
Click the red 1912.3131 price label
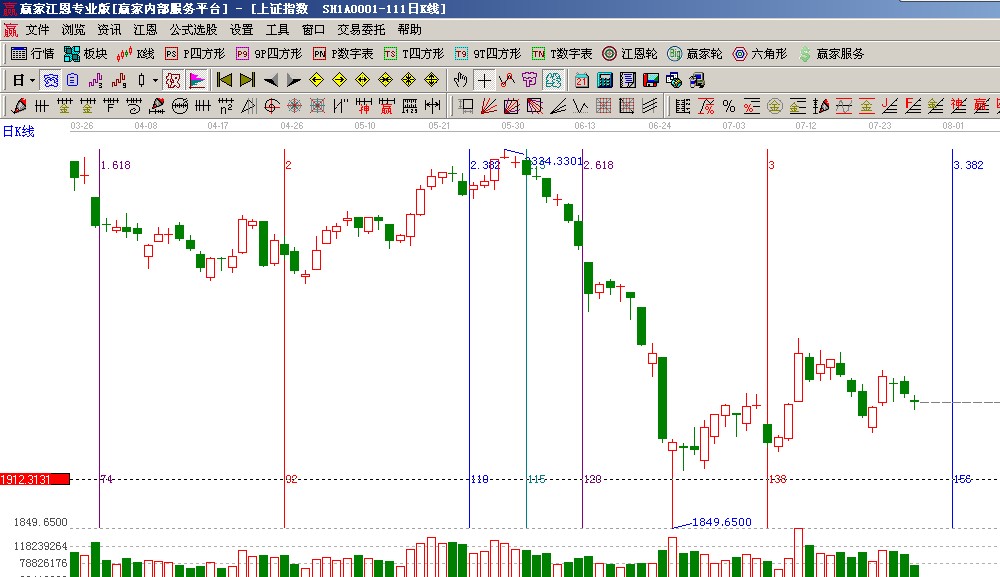tap(35, 480)
